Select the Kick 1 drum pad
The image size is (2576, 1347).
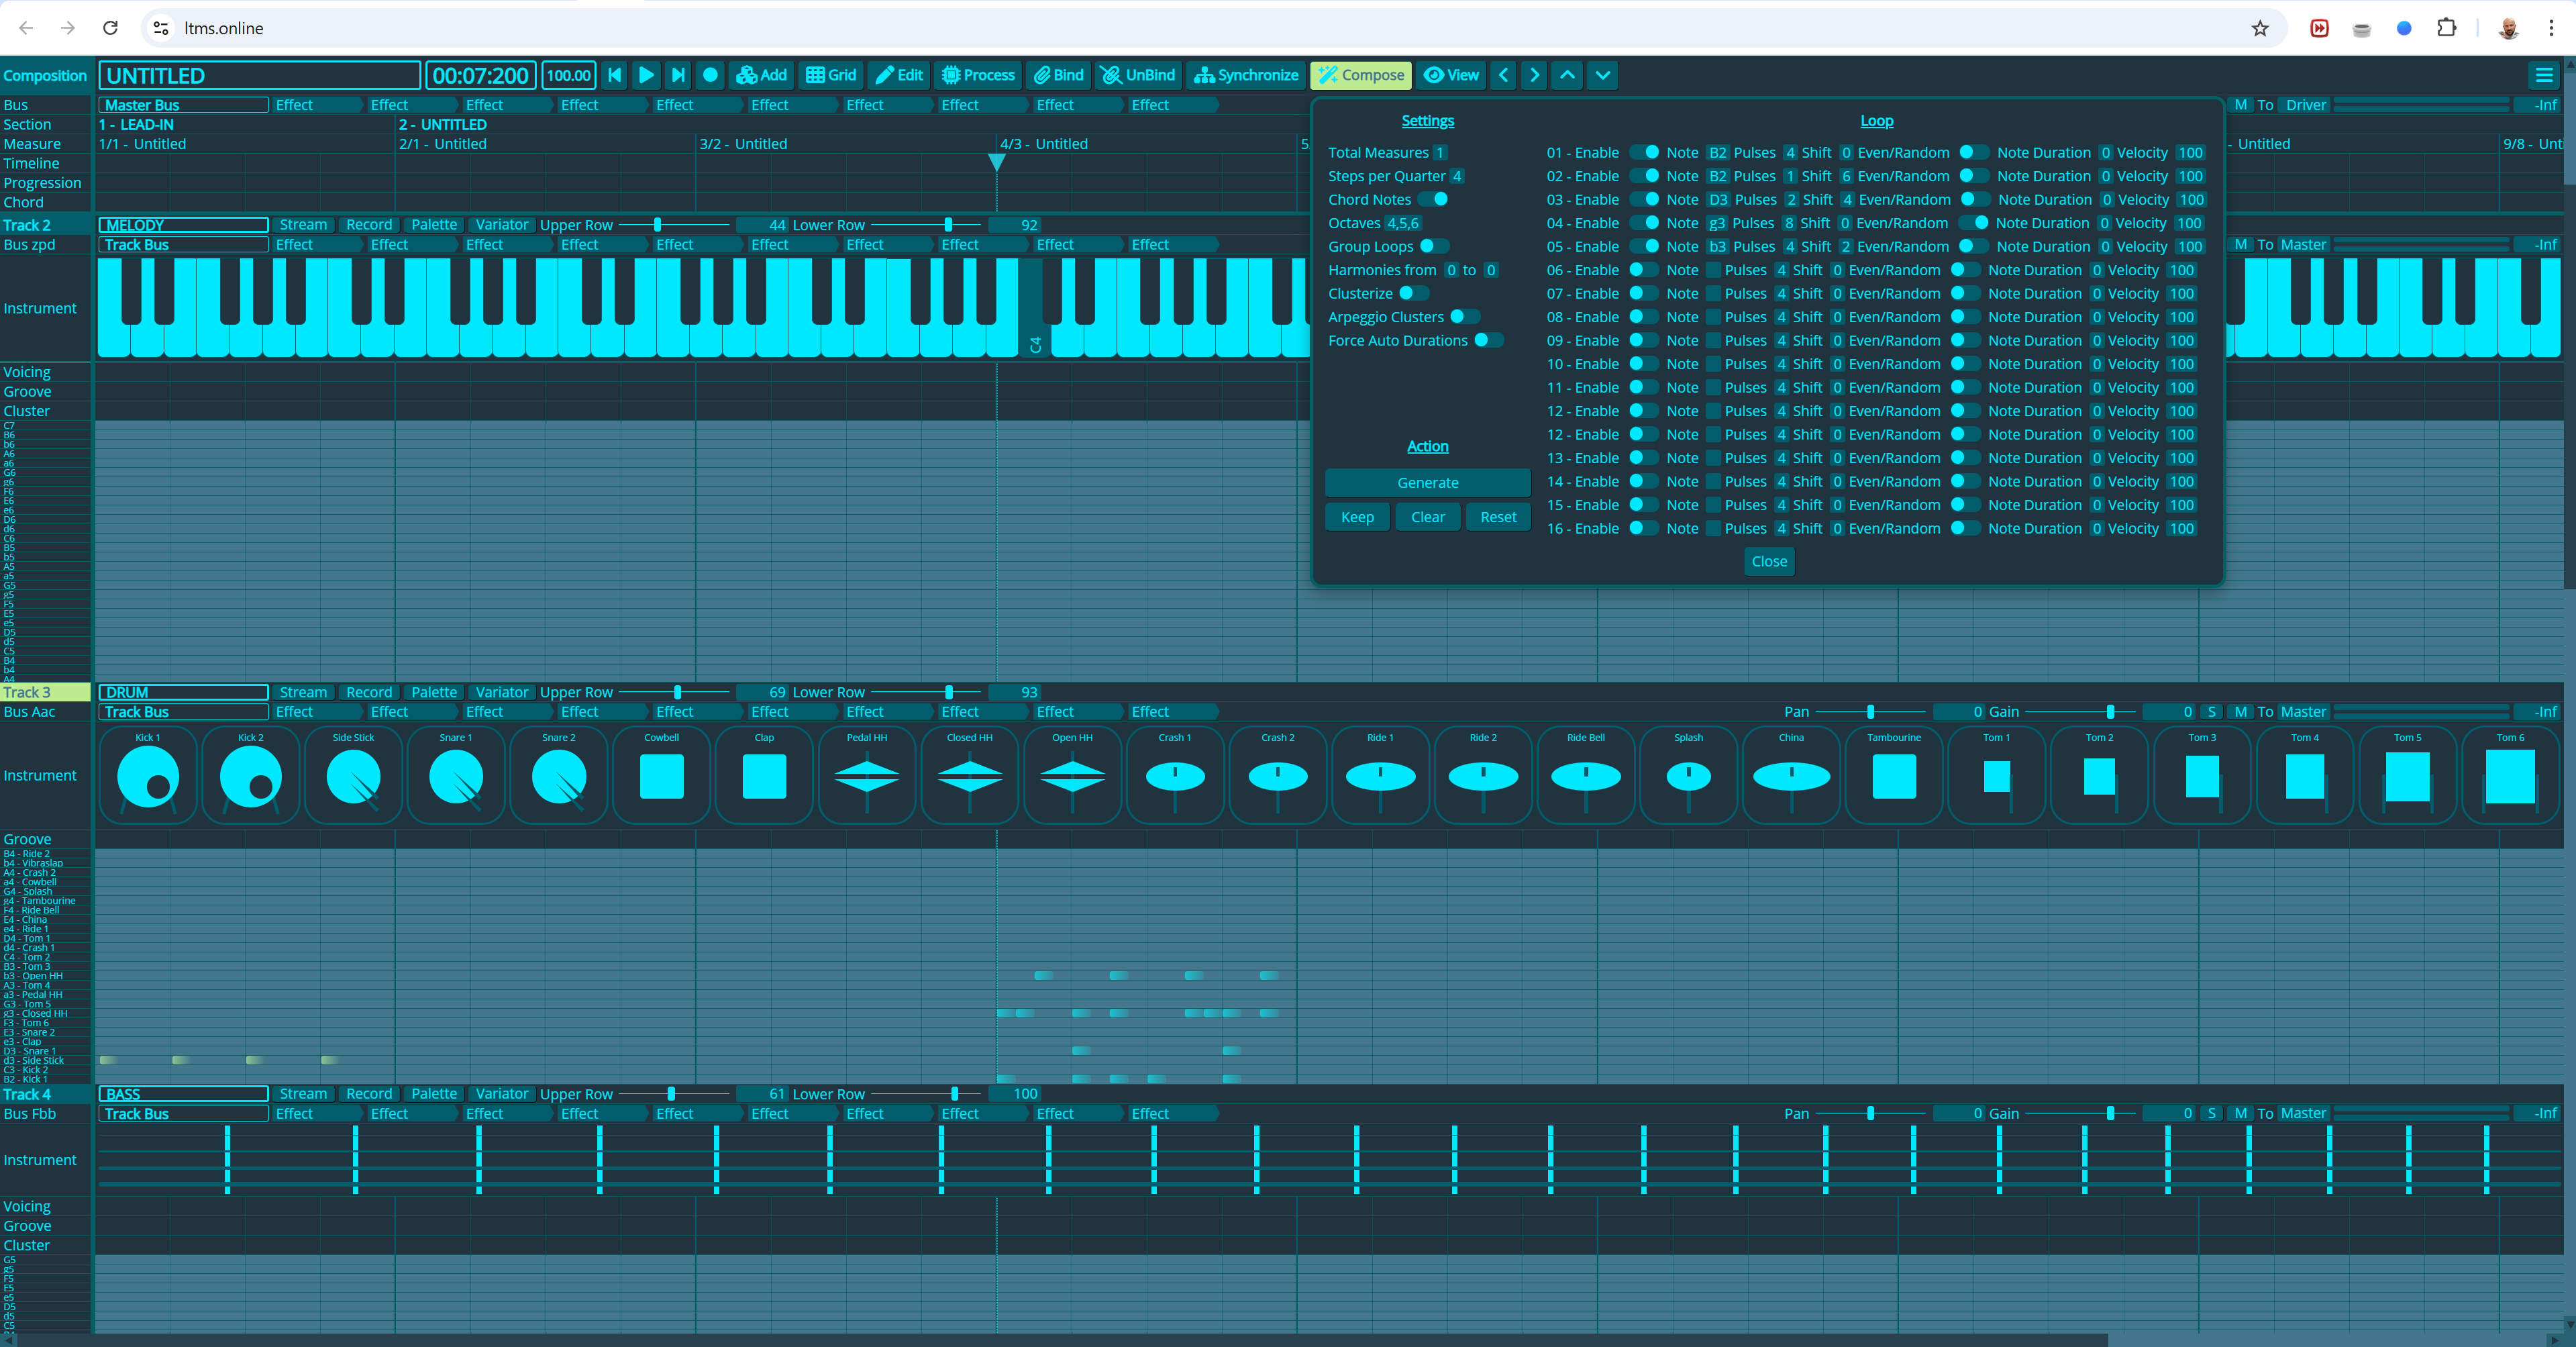pyautogui.click(x=148, y=775)
